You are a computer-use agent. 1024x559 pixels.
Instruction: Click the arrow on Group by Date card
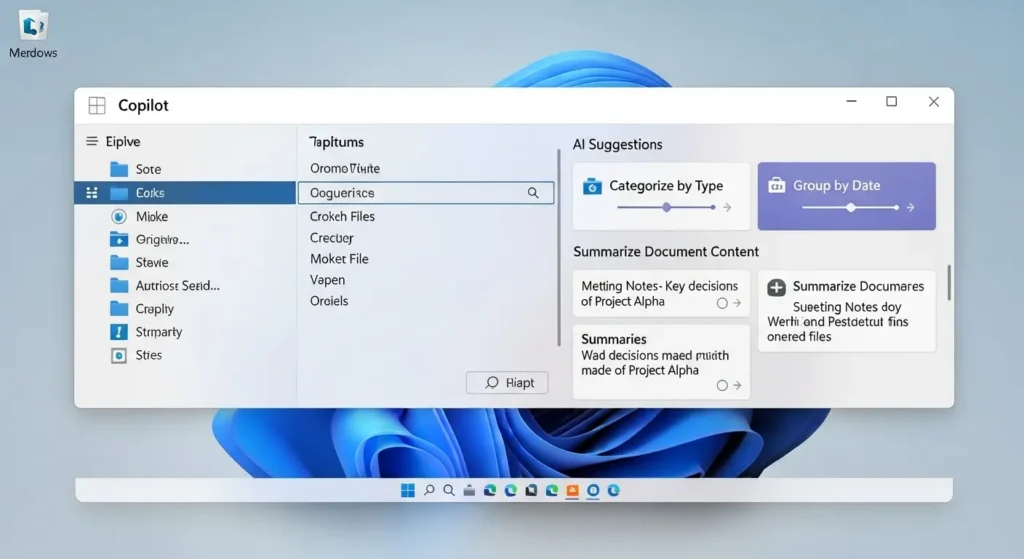(x=910, y=207)
